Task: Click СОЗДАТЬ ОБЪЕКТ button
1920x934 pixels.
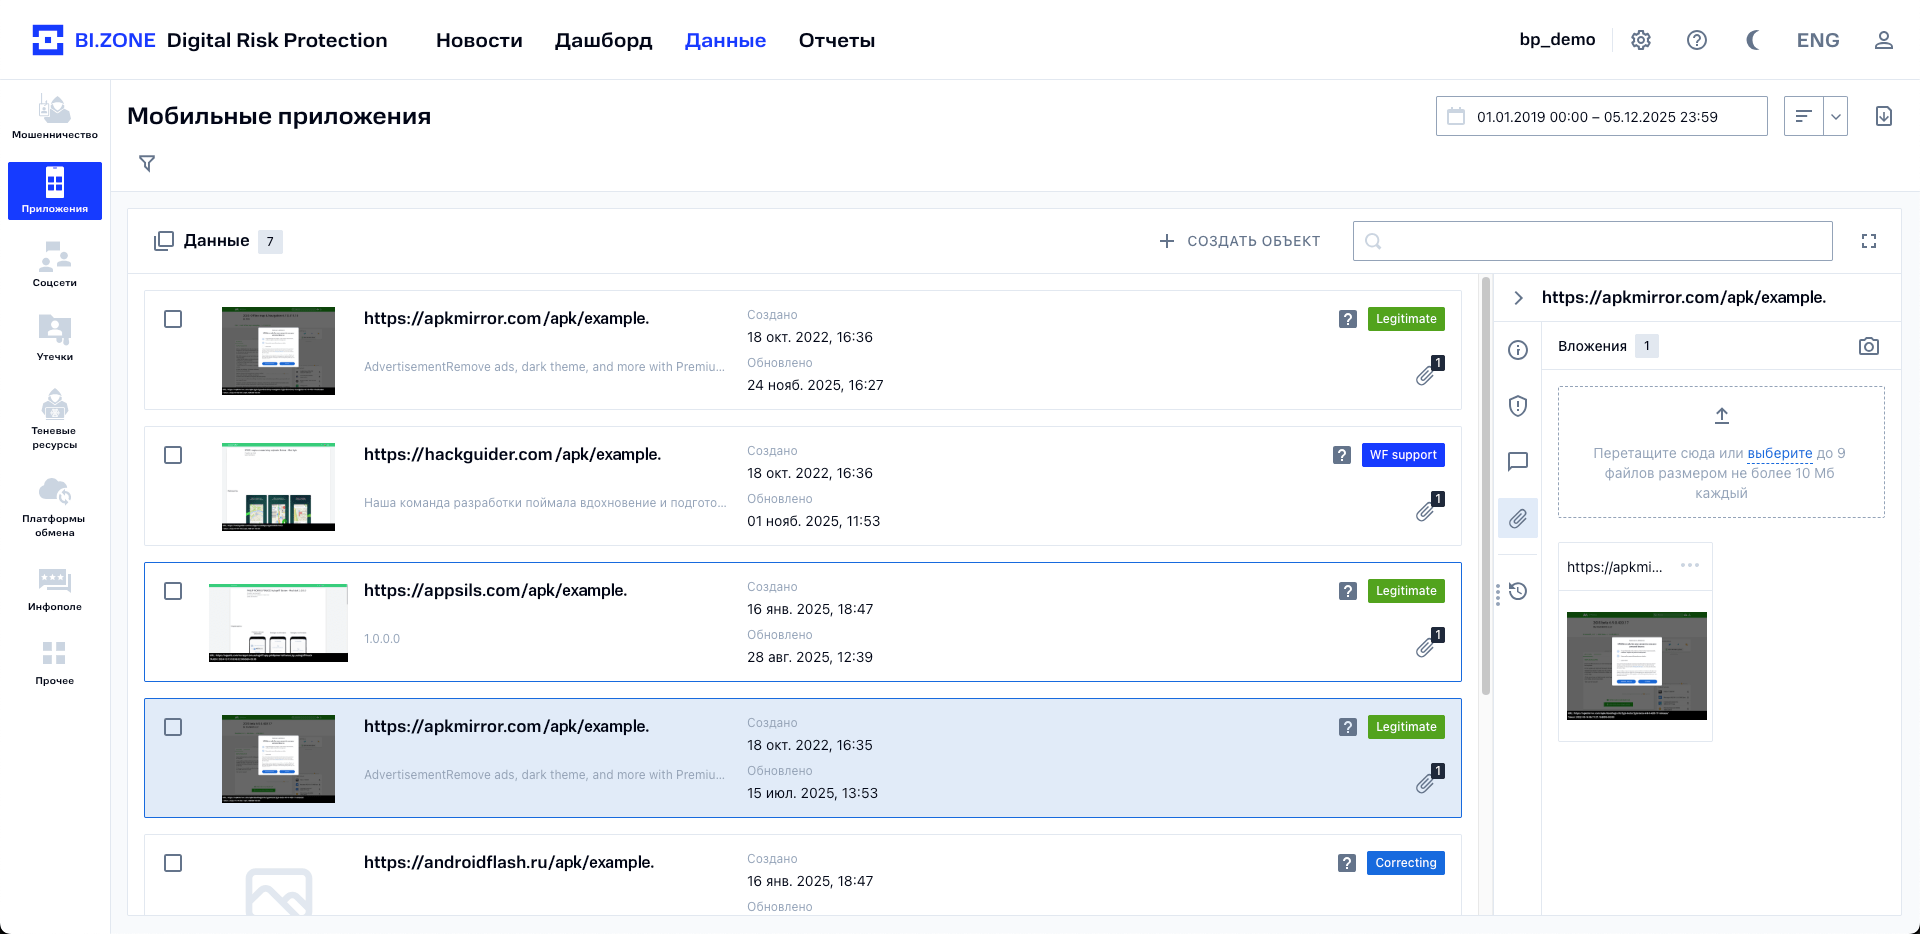Action: point(1239,241)
